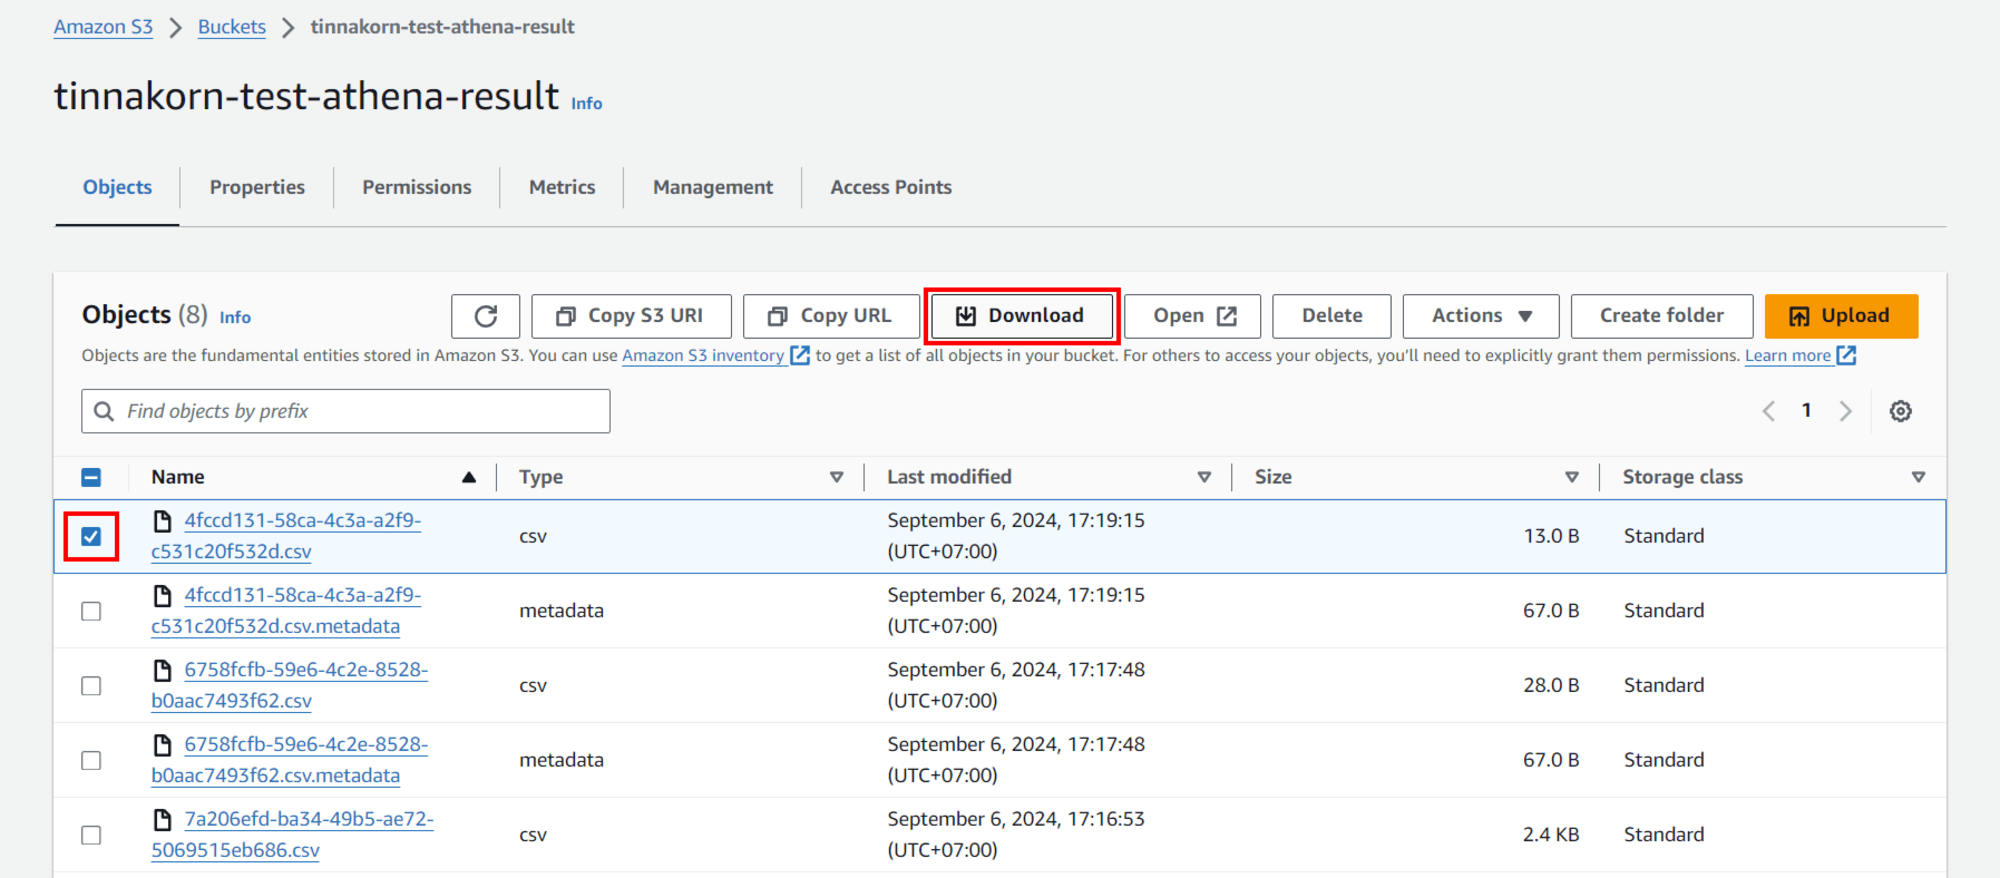Click the file icon for 6758fcfb csv.metadata object
Screen dimensions: 2000x878
[x=162, y=745]
